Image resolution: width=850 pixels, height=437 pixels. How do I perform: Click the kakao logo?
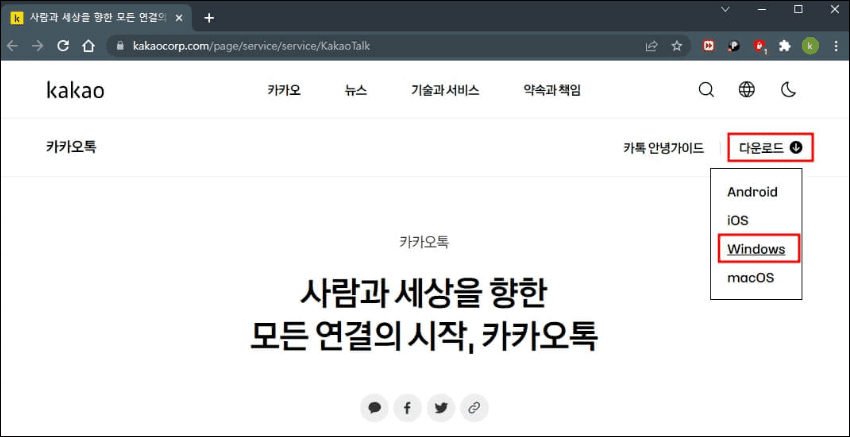[x=75, y=90]
